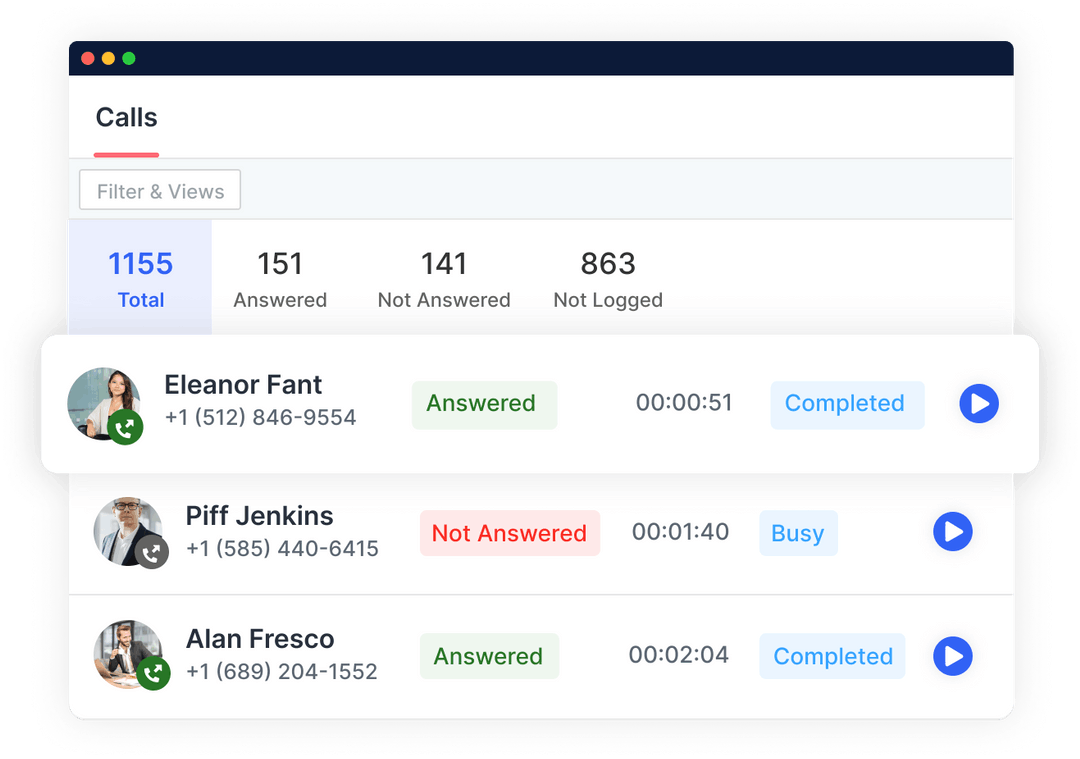Switch to the Calls tab

pos(127,118)
